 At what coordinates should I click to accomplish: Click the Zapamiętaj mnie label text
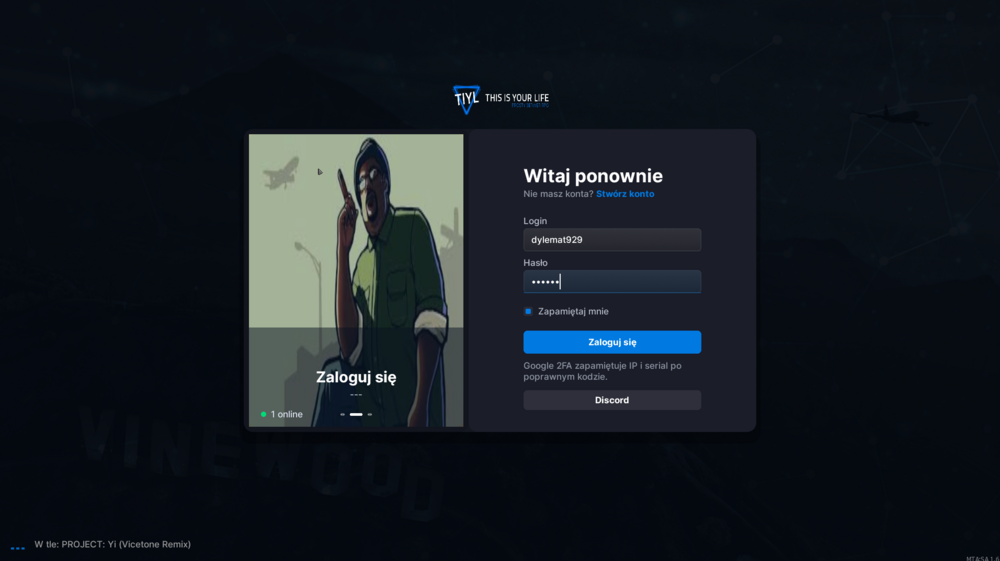(573, 311)
